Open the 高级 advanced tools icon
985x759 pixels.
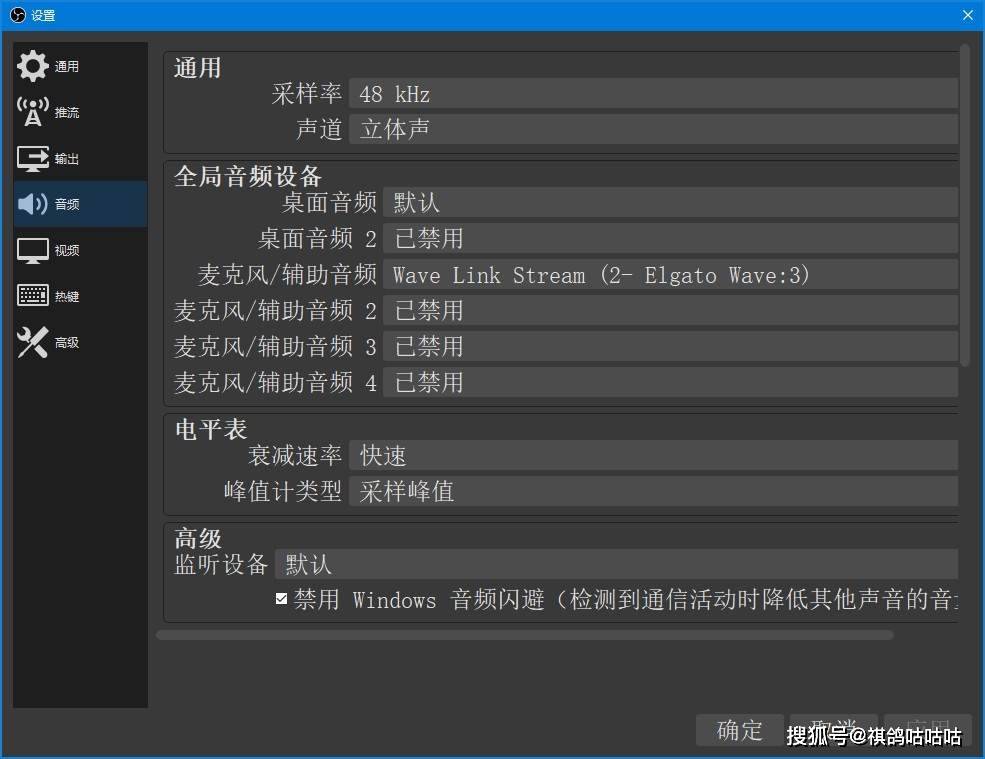click(x=33, y=342)
